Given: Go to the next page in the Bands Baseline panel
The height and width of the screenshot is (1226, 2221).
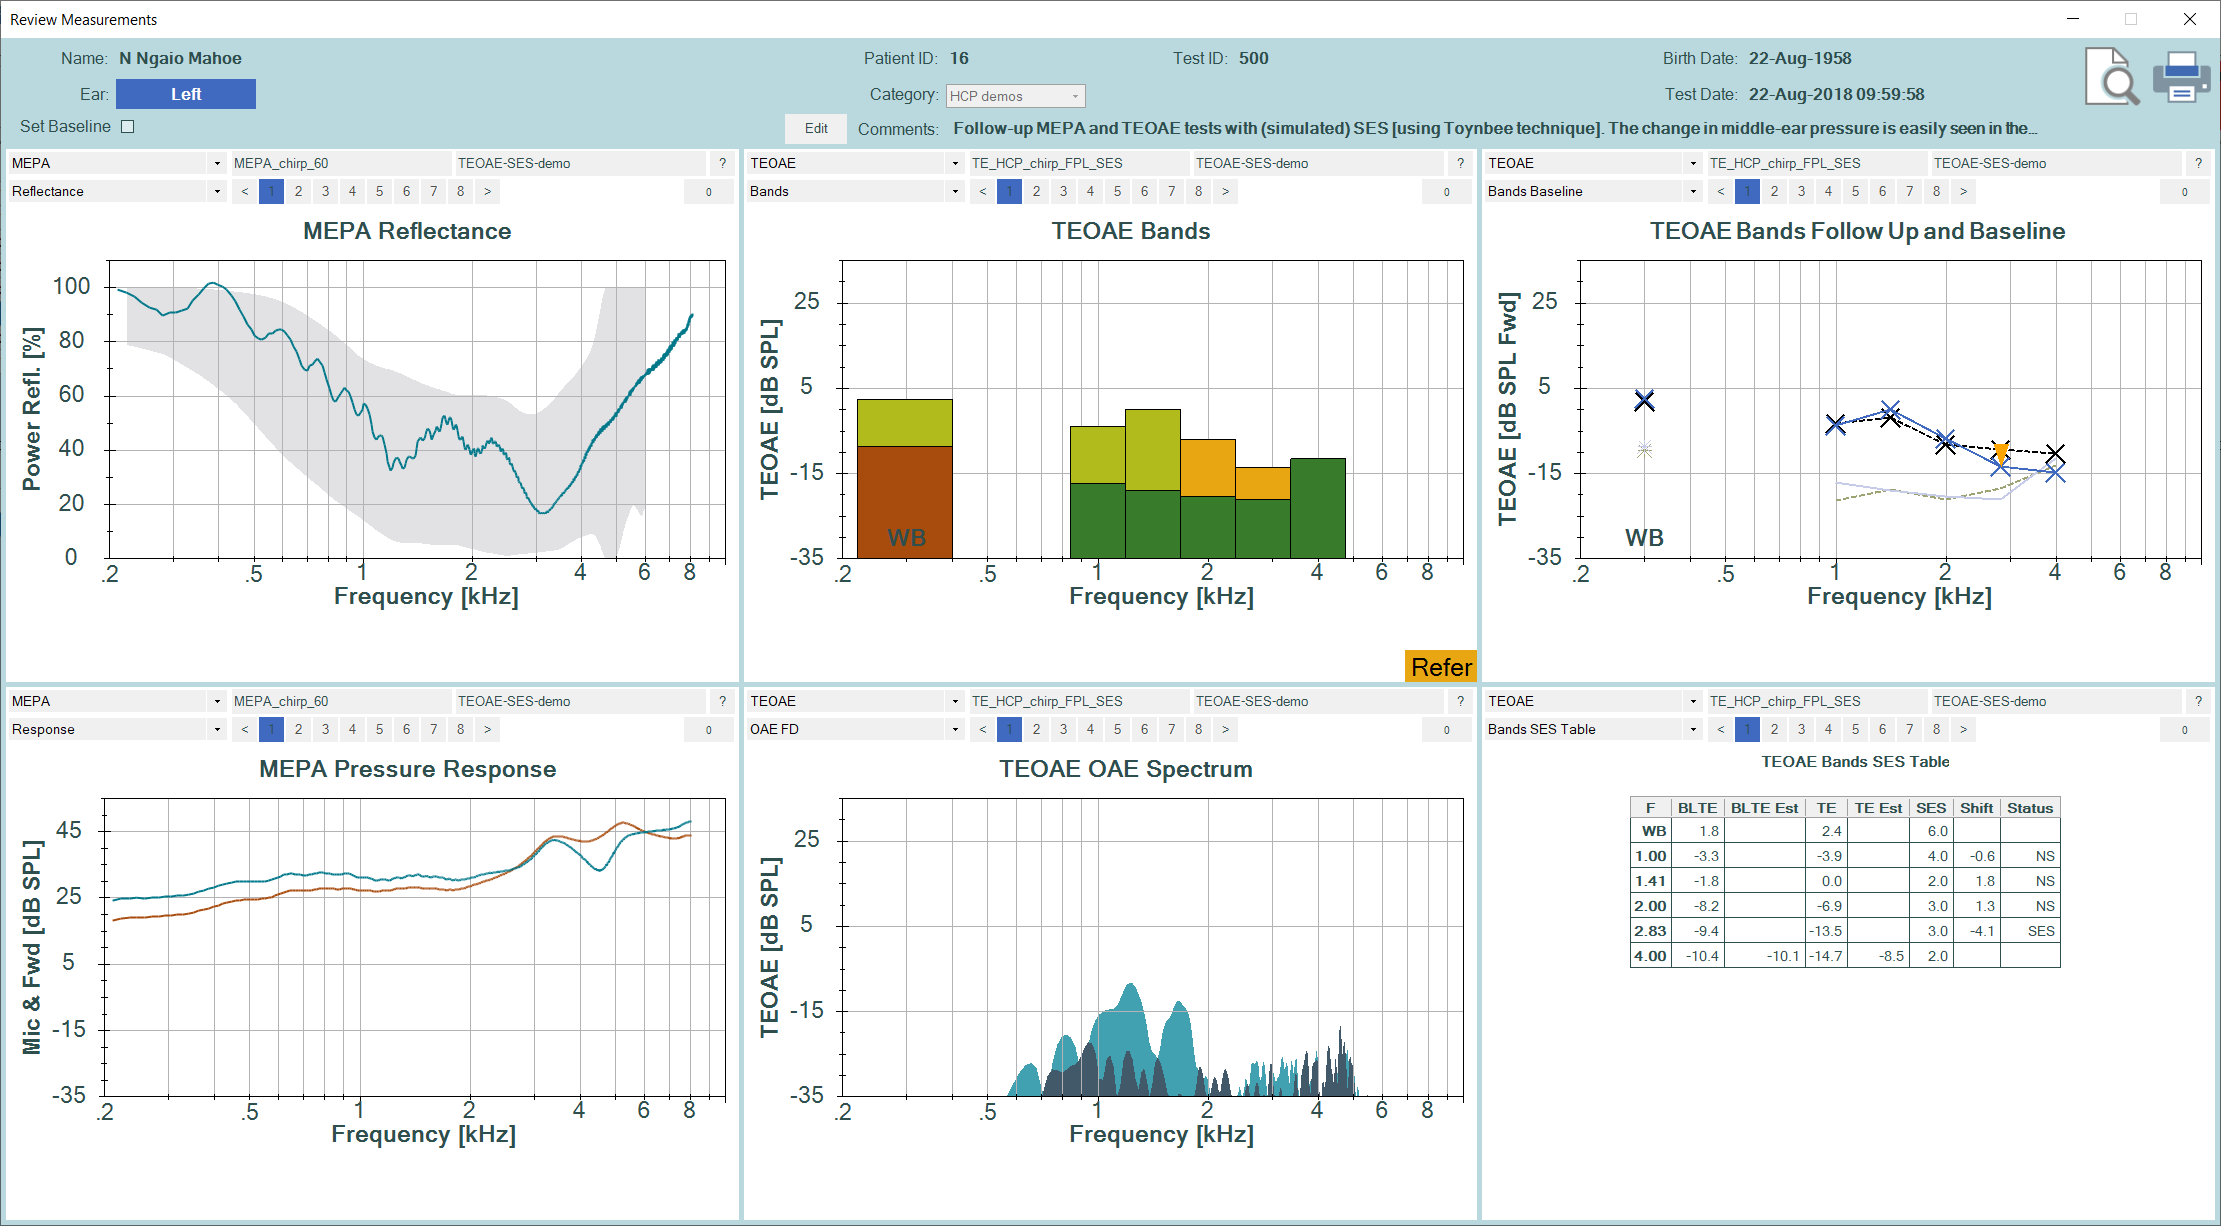Looking at the screenshot, I should [x=1963, y=191].
